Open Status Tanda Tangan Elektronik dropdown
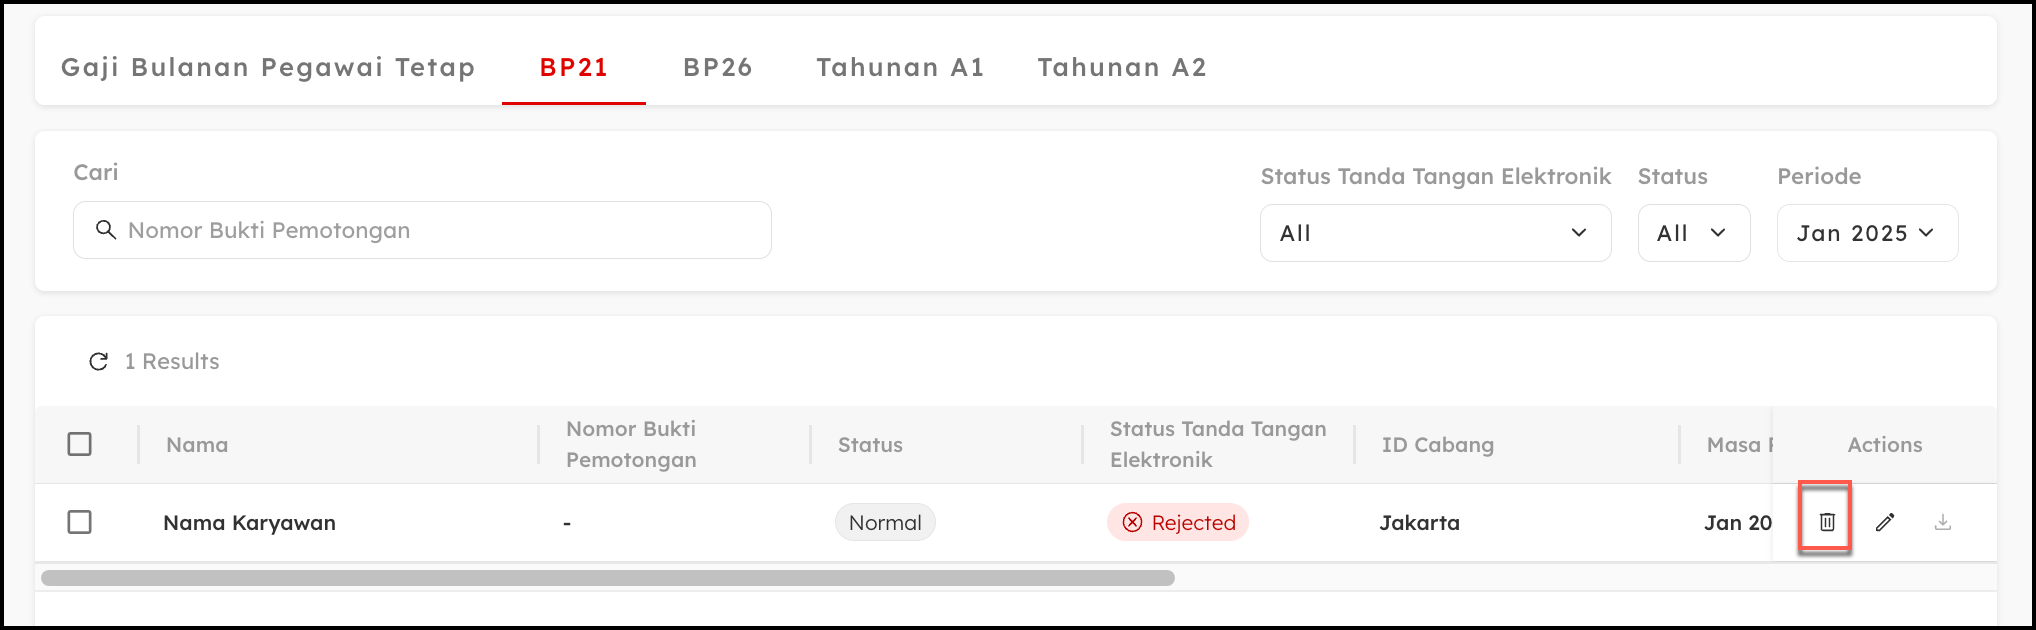The image size is (2036, 630). 1435,233
